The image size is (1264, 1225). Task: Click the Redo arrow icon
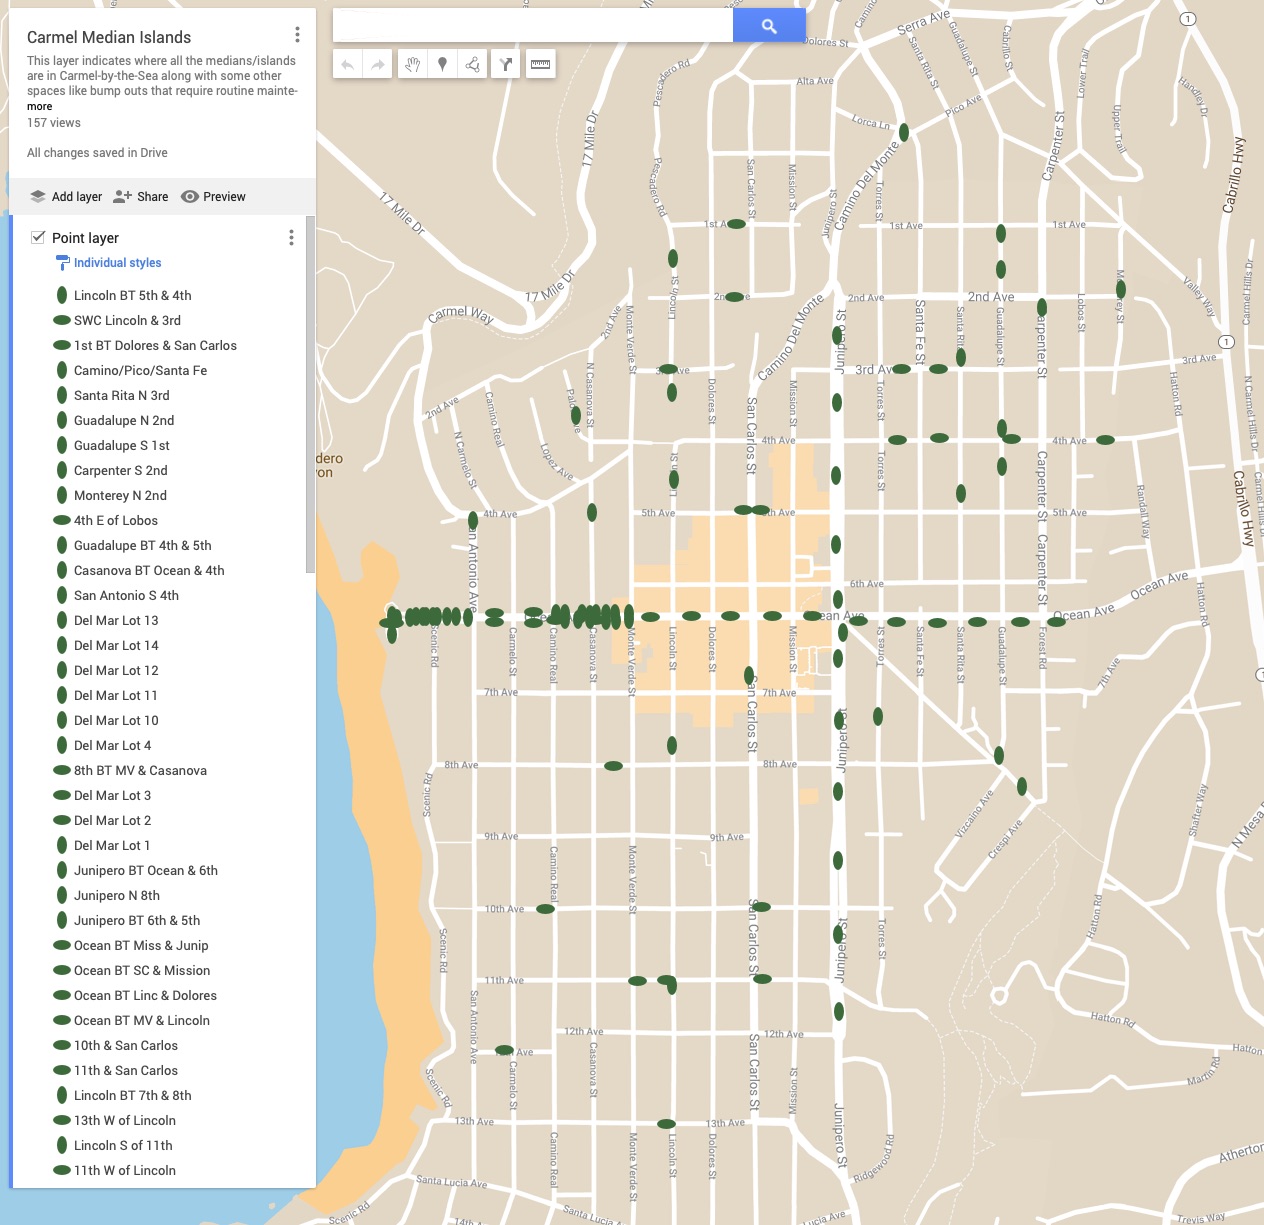point(375,63)
